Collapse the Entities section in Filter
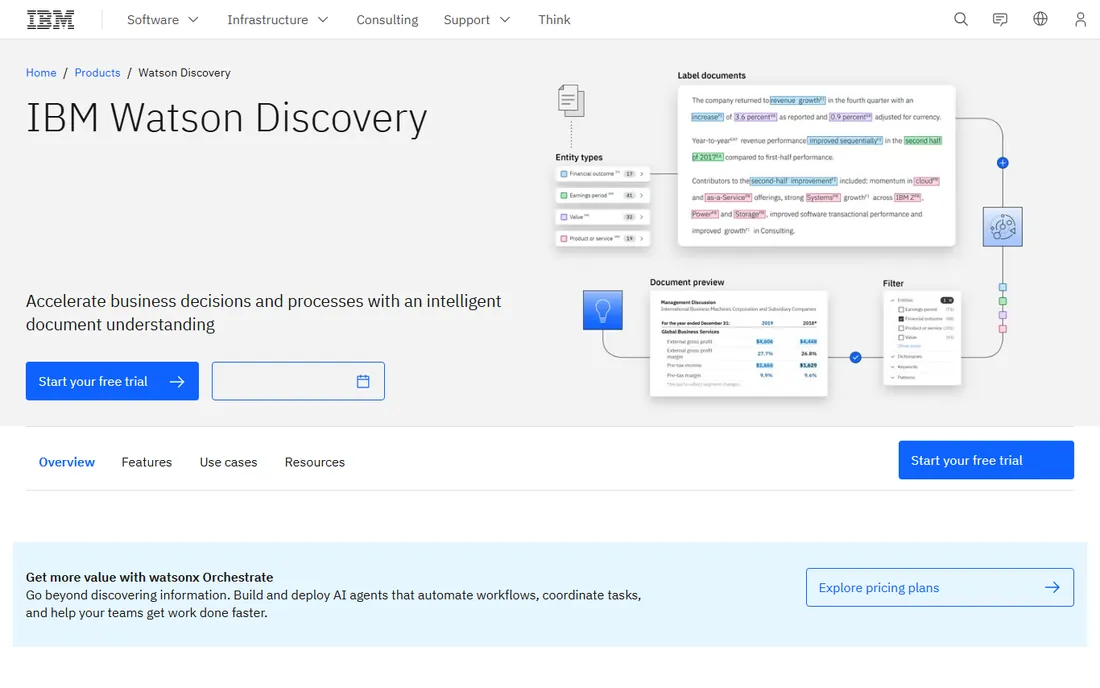This screenshot has width=1100, height=688. [892, 300]
